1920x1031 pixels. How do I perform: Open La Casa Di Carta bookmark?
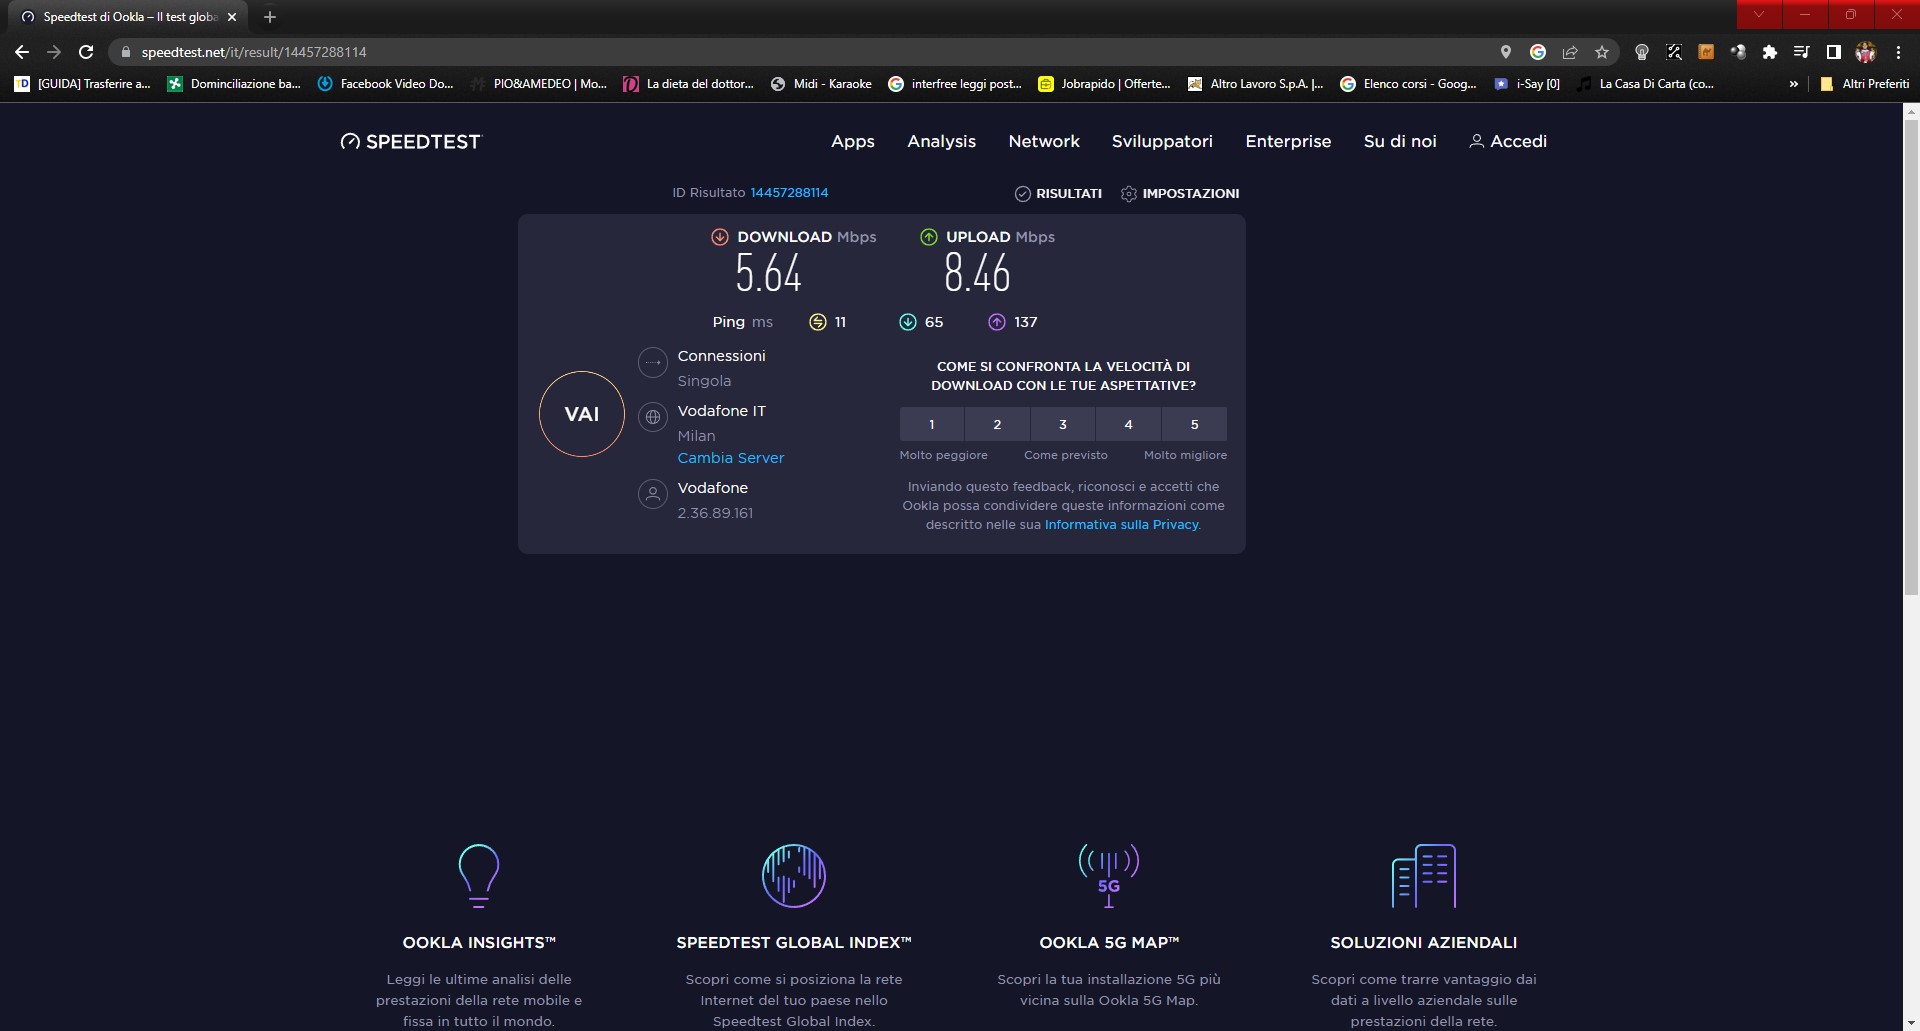(x=1646, y=84)
